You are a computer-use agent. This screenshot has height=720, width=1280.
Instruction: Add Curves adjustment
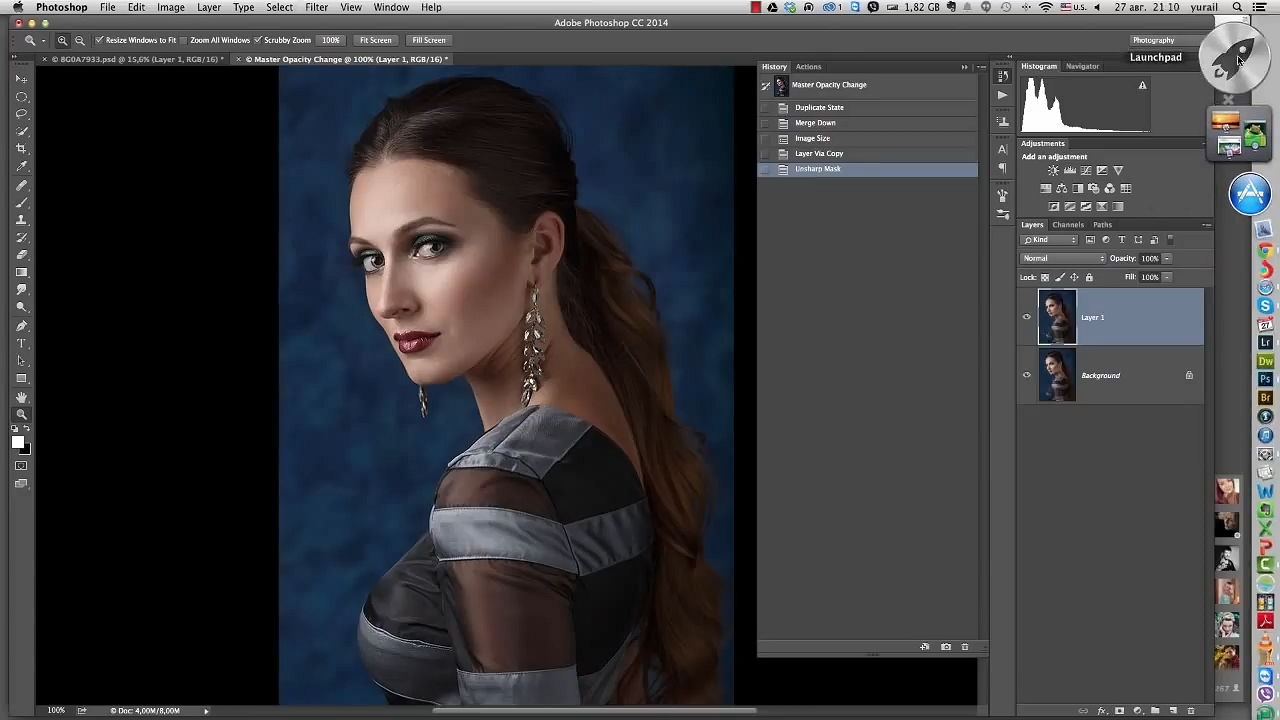pyautogui.click(x=1086, y=171)
